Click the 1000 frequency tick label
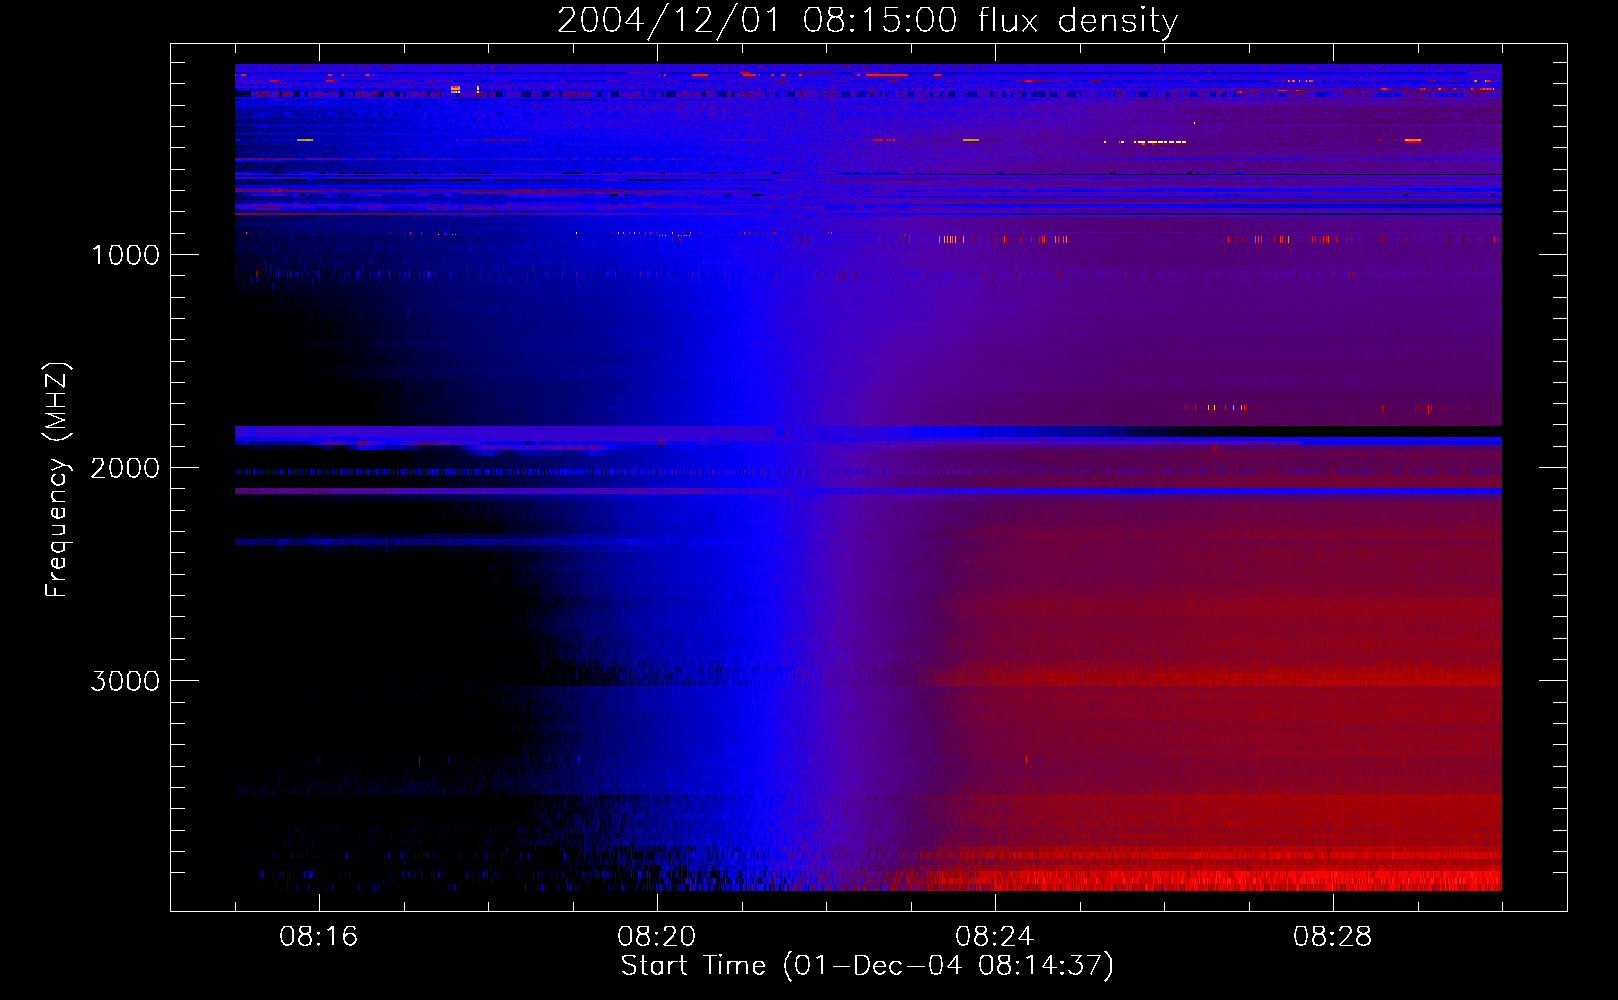 125,255
